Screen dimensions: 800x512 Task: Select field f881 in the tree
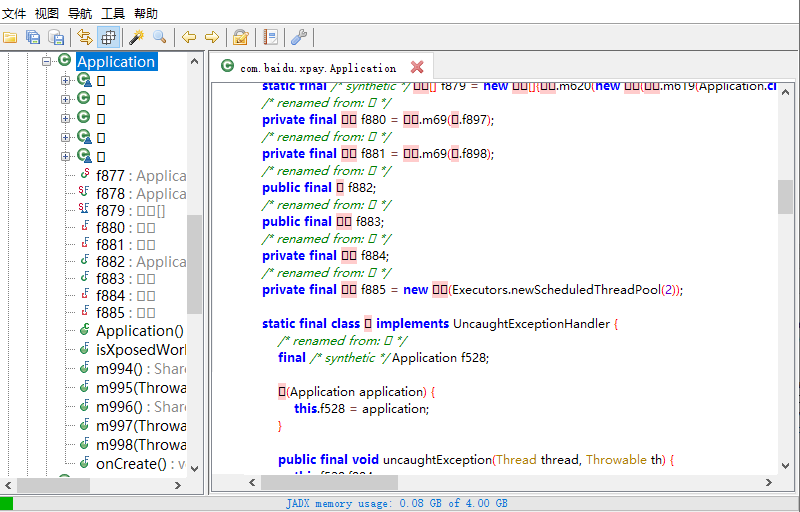coord(126,245)
